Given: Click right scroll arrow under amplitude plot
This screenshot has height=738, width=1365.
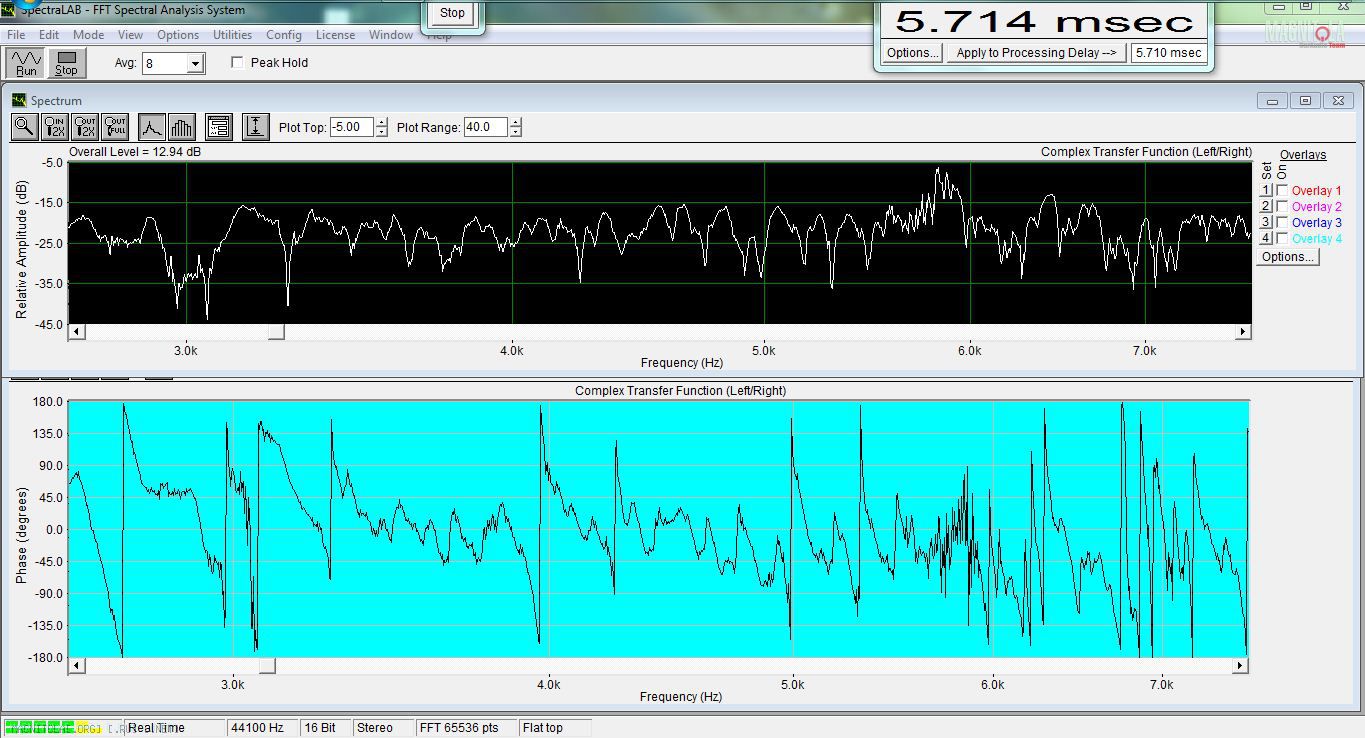Looking at the screenshot, I should (x=1243, y=332).
